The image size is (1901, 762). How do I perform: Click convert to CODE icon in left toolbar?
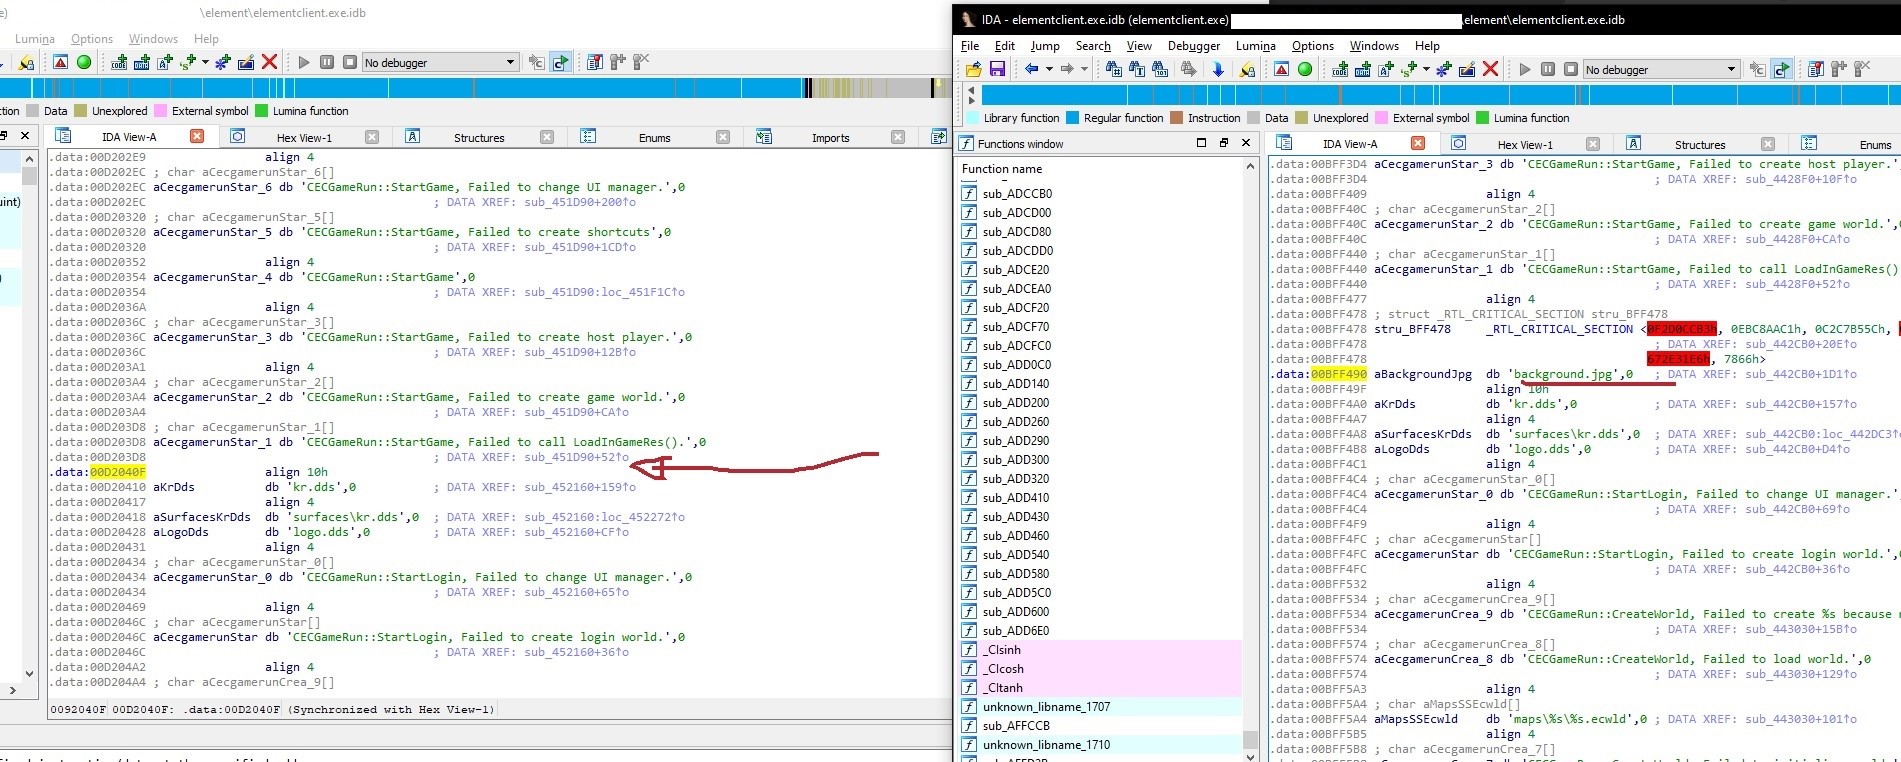click(119, 62)
